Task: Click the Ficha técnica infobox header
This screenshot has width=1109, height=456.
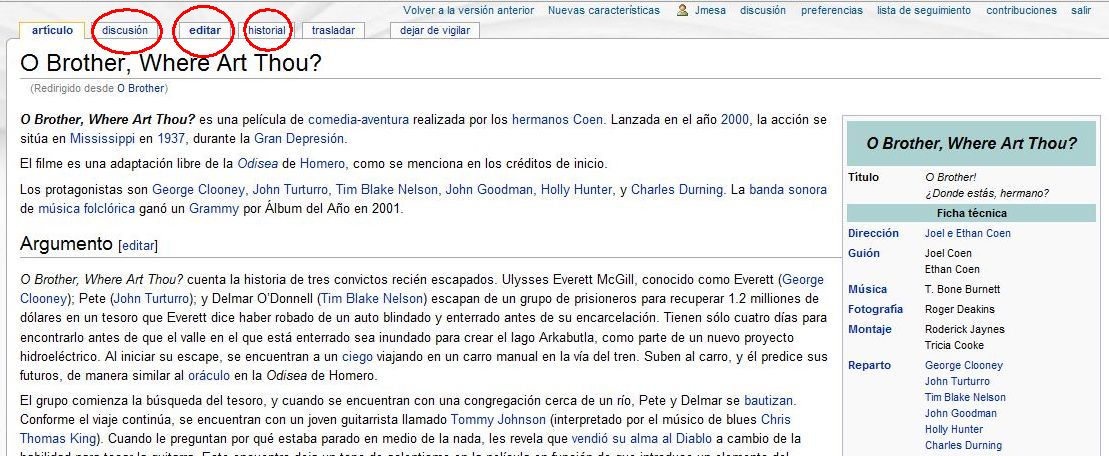Action: (972, 213)
